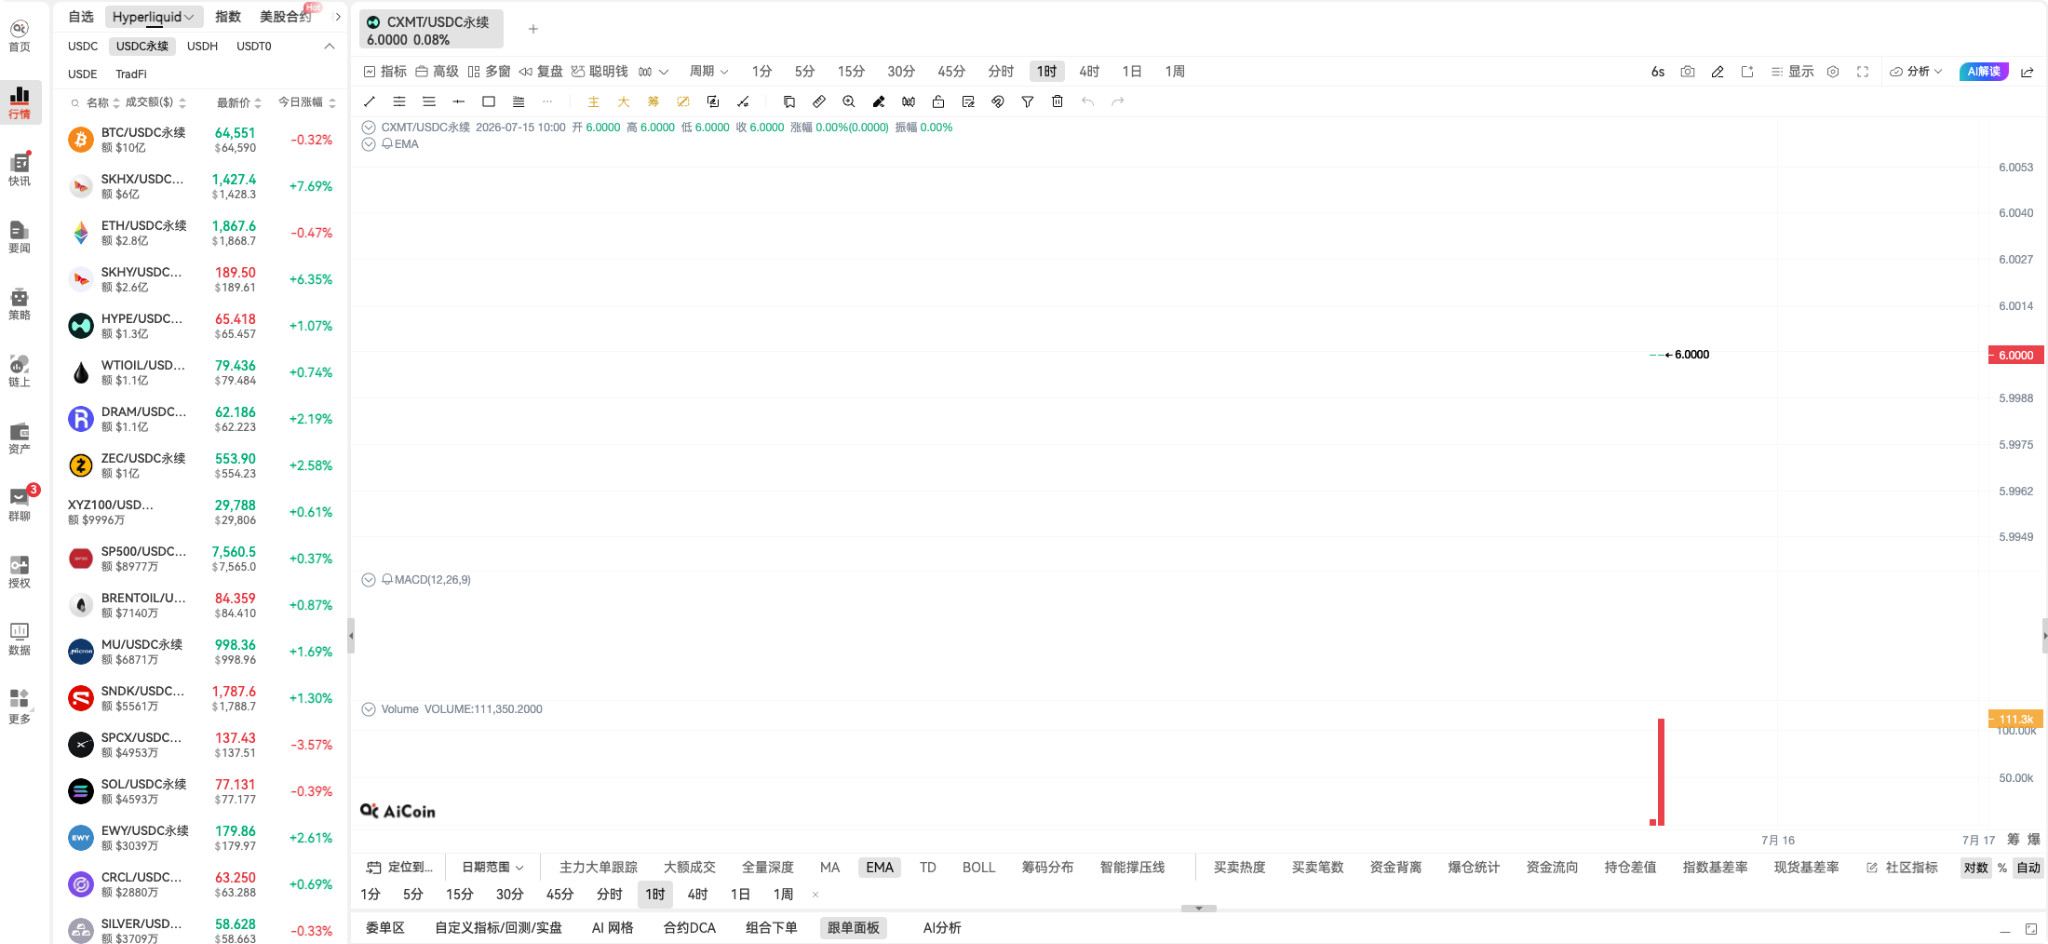This screenshot has height=944, width=2048.
Task: Click the lock drawings icon
Action: click(938, 101)
